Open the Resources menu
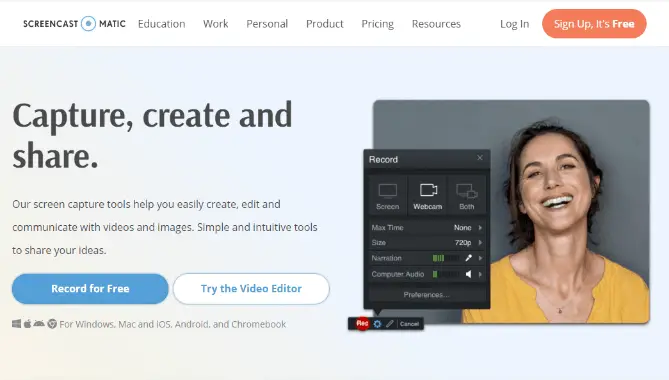The height and width of the screenshot is (380, 669). tap(436, 24)
